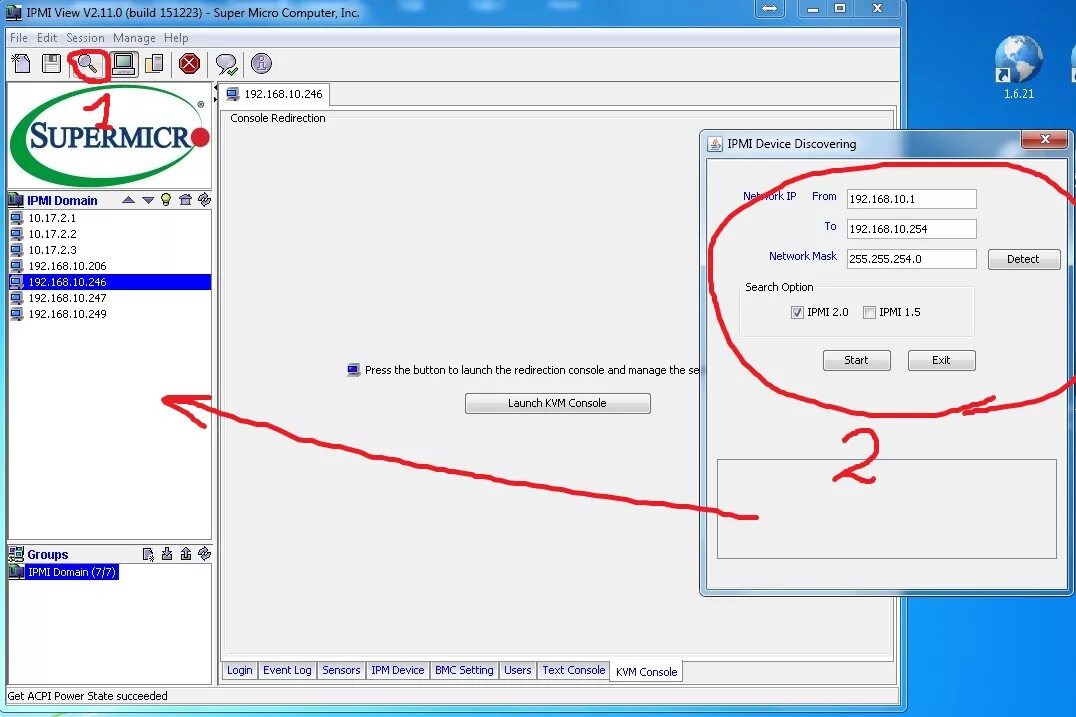Select host 192.168.10.206 in the list
1076x717 pixels.
point(110,266)
